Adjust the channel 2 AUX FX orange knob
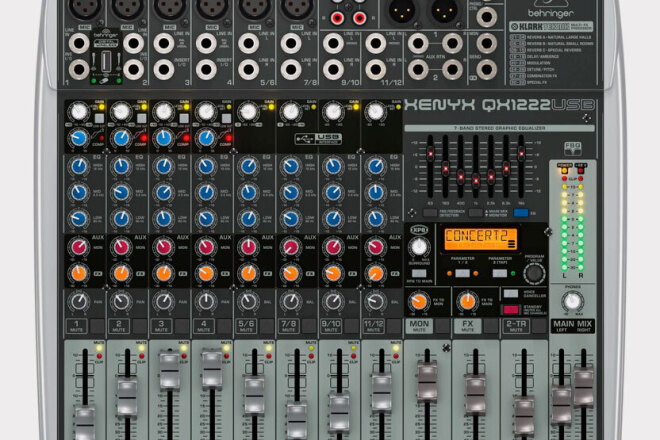The height and width of the screenshot is (440, 660). tap(121, 274)
